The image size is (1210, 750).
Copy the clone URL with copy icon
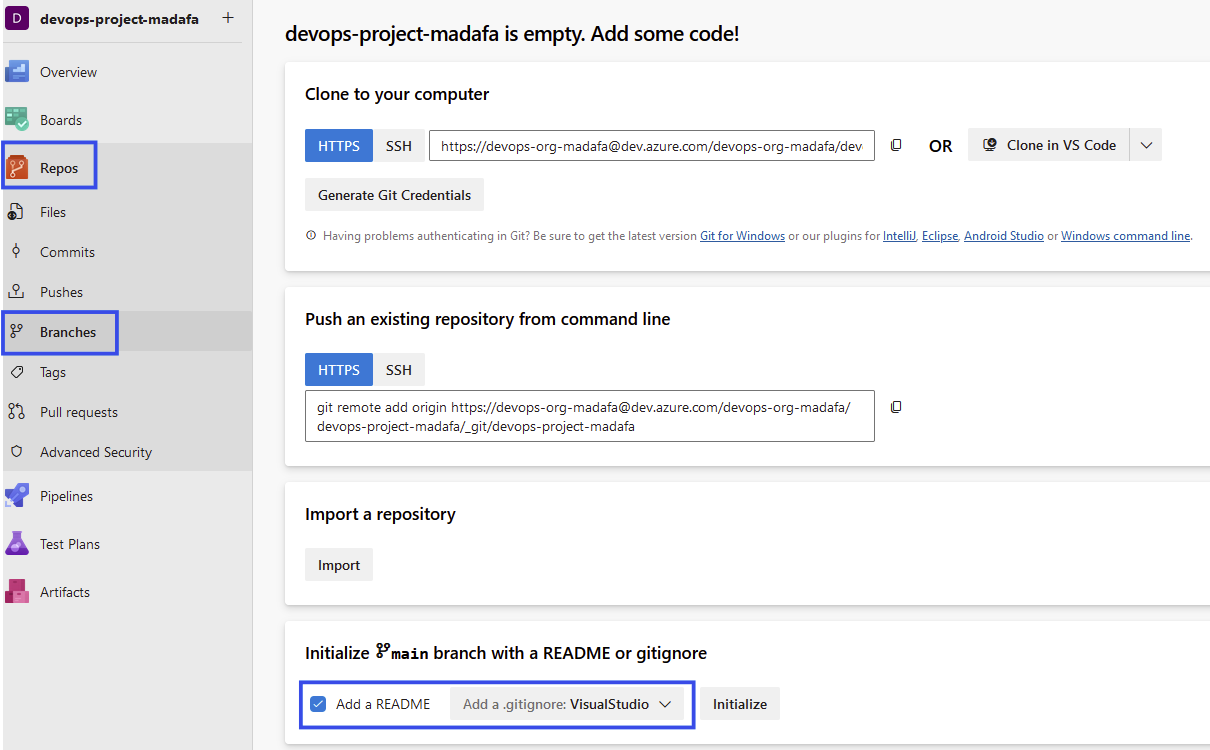click(896, 145)
